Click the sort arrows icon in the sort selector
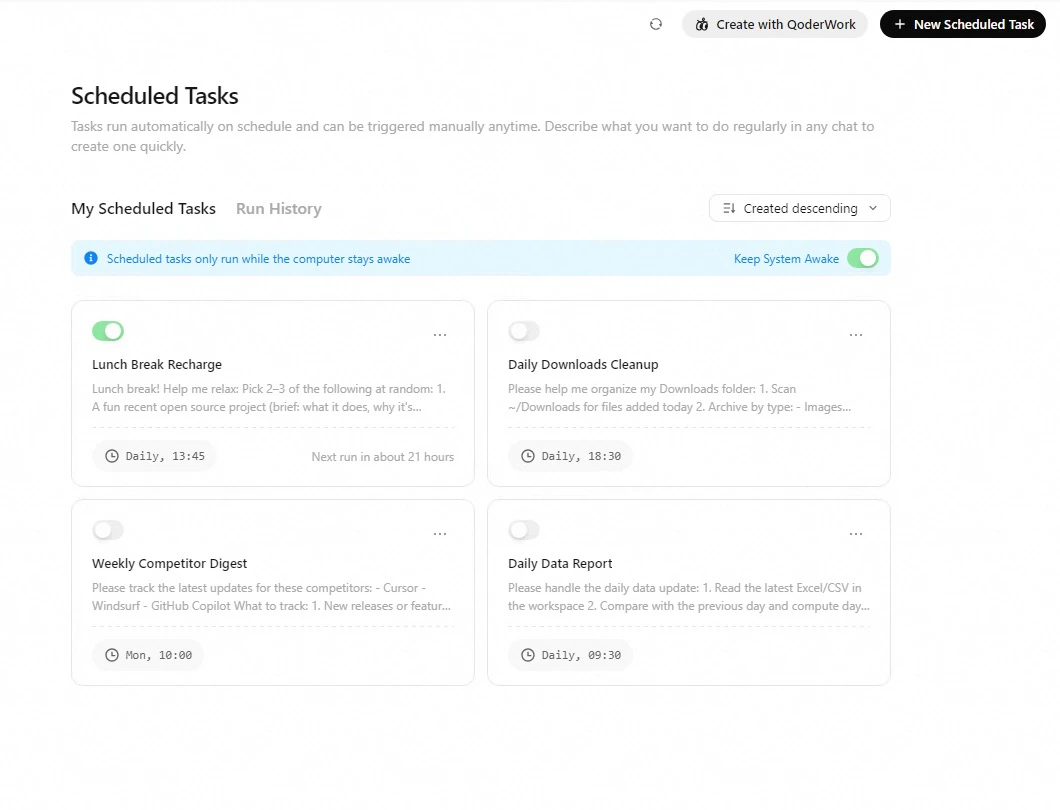Viewport: 1060px width, 810px height. click(x=729, y=208)
